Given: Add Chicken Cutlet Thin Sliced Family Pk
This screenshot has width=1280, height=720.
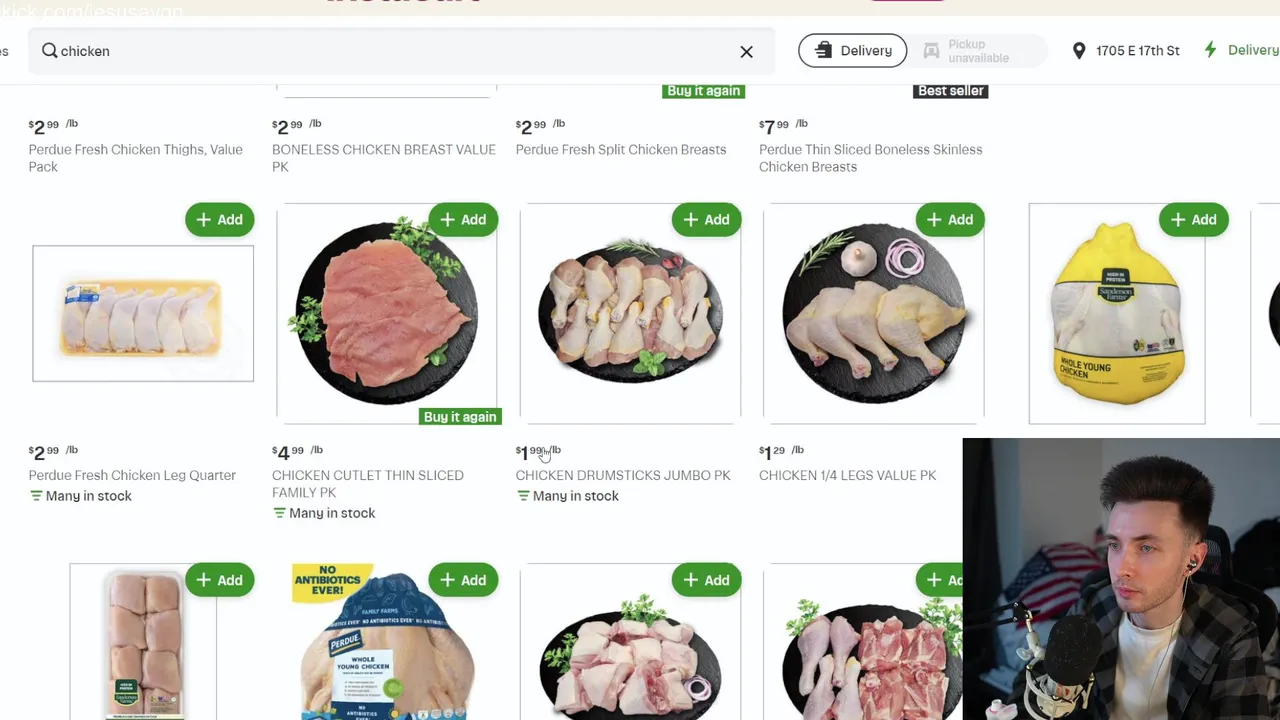Looking at the screenshot, I should pos(463,220).
